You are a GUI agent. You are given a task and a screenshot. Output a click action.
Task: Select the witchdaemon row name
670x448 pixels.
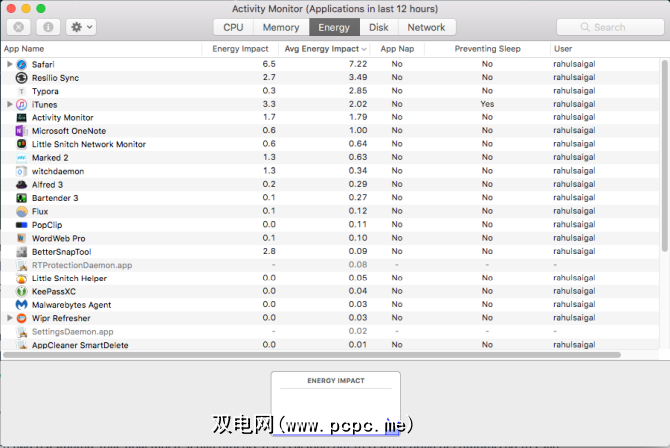click(x=58, y=171)
